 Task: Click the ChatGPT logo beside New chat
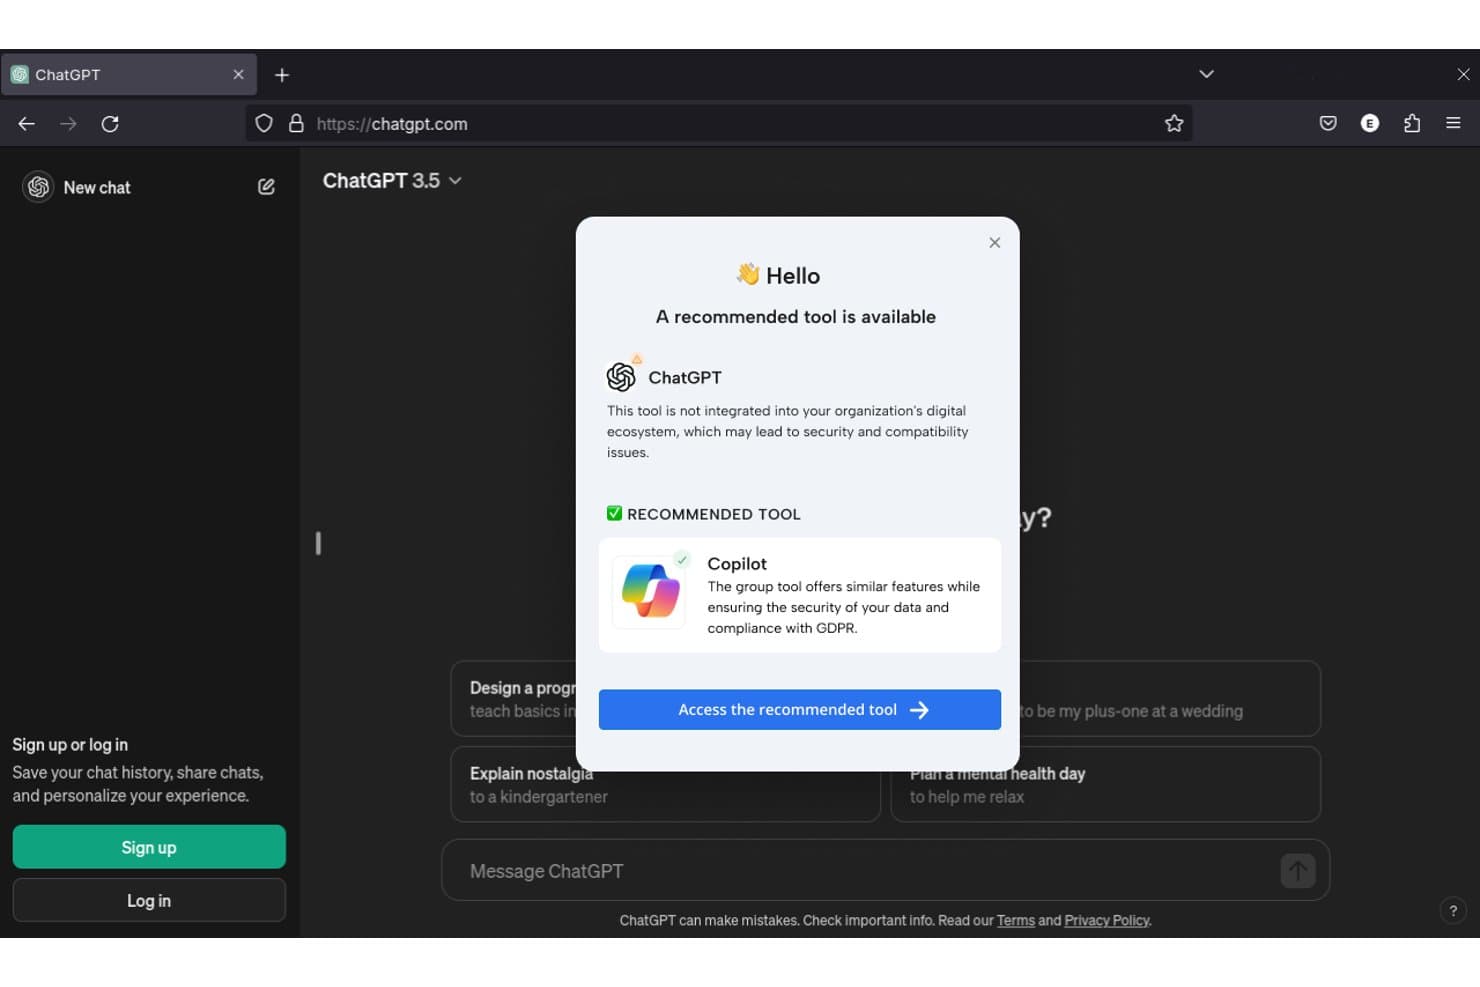click(x=38, y=187)
